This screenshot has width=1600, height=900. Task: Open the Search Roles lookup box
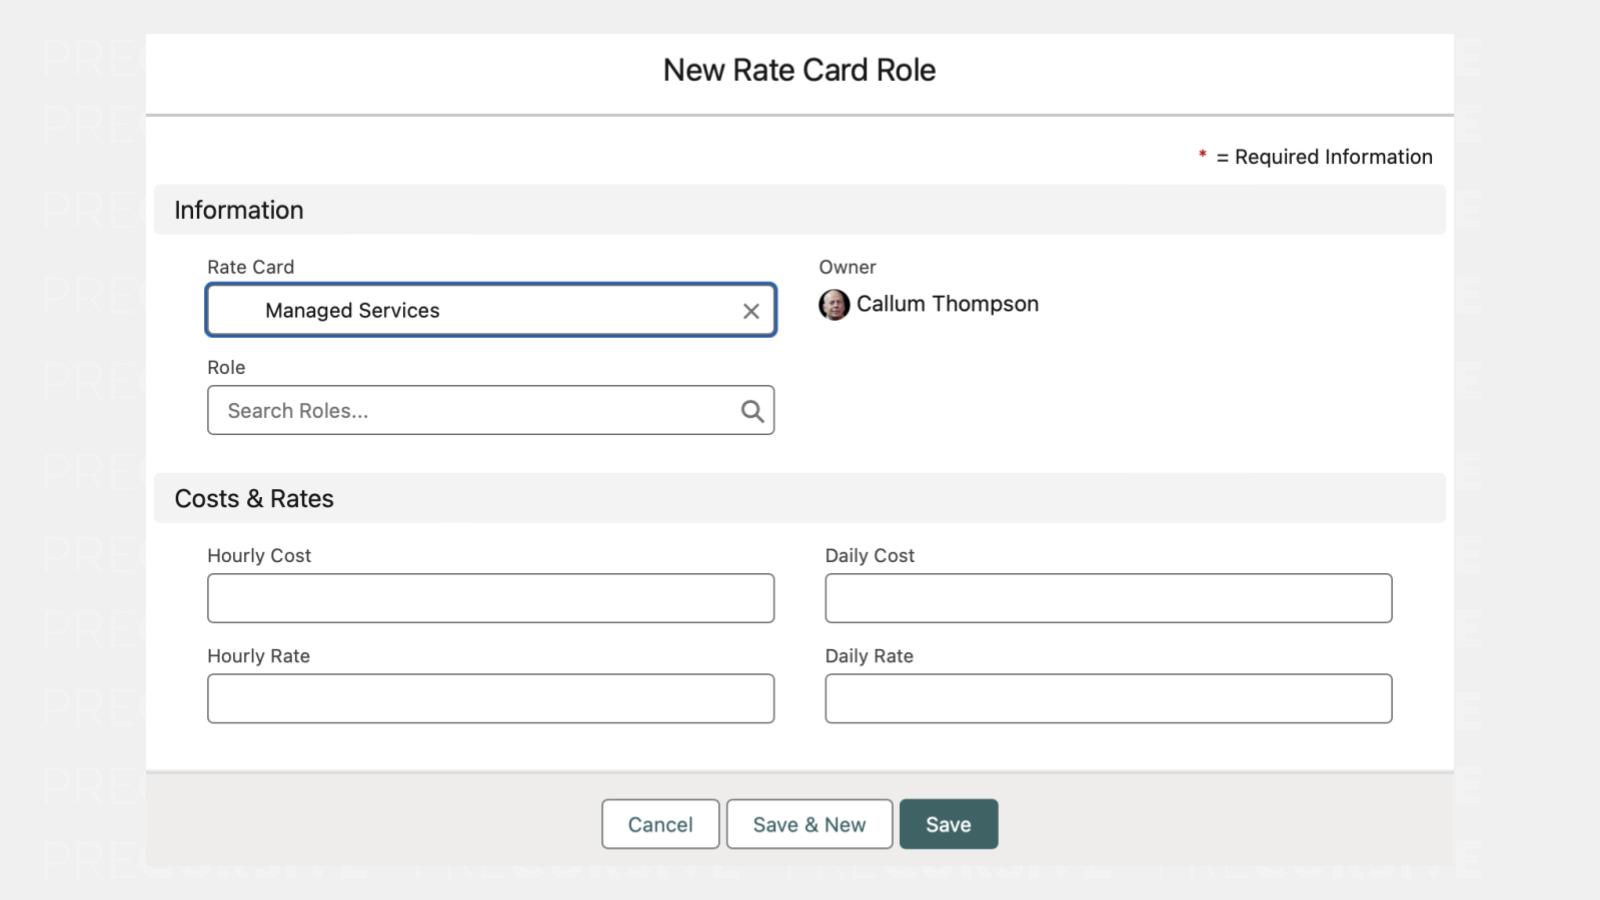pyautogui.click(x=470, y=411)
